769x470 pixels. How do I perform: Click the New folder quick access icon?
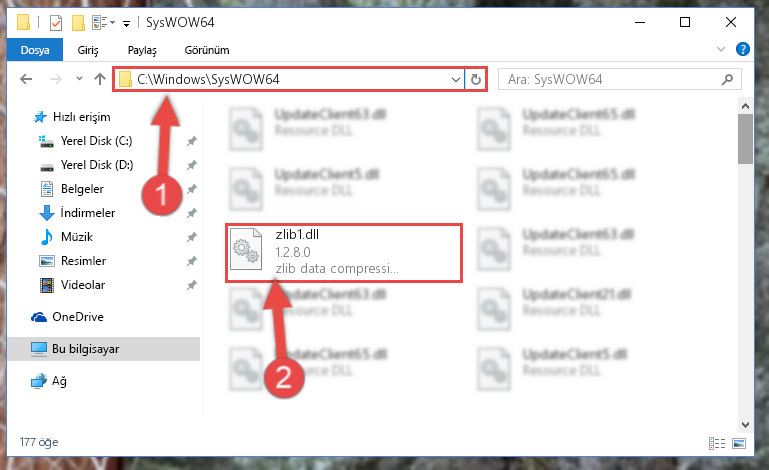point(78,23)
